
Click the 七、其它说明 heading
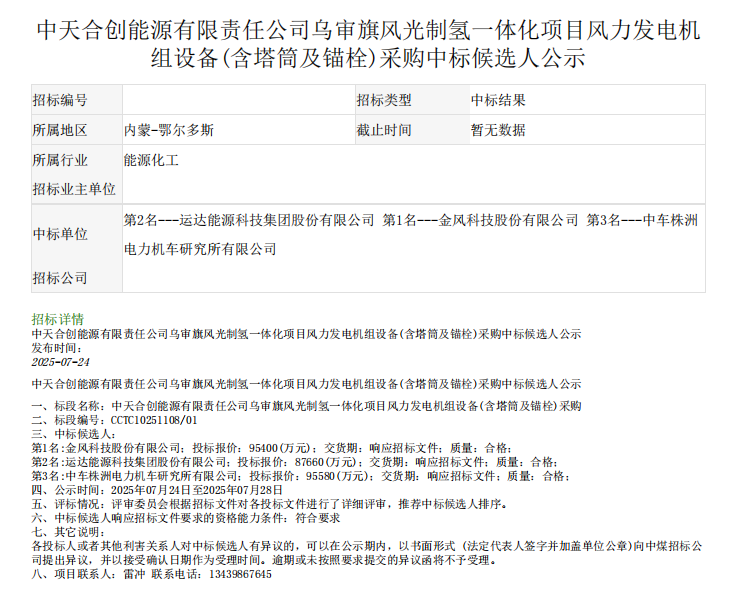(x=69, y=532)
